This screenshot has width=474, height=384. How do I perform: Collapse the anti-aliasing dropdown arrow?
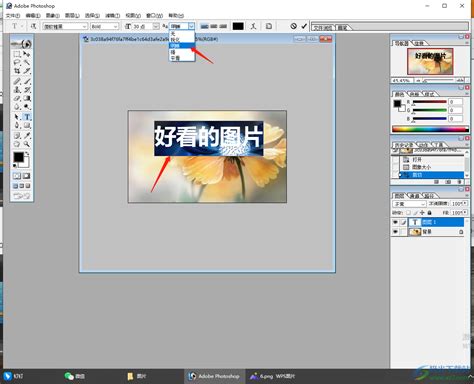click(x=191, y=26)
